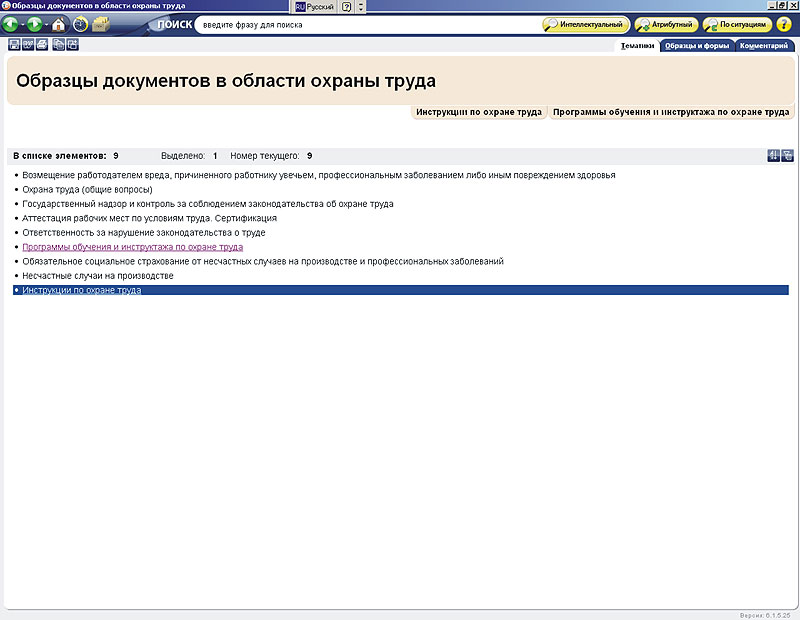Image resolution: width=800 pixels, height=620 pixels.
Task: Open the RU Русский language selector
Action: pos(314,6)
